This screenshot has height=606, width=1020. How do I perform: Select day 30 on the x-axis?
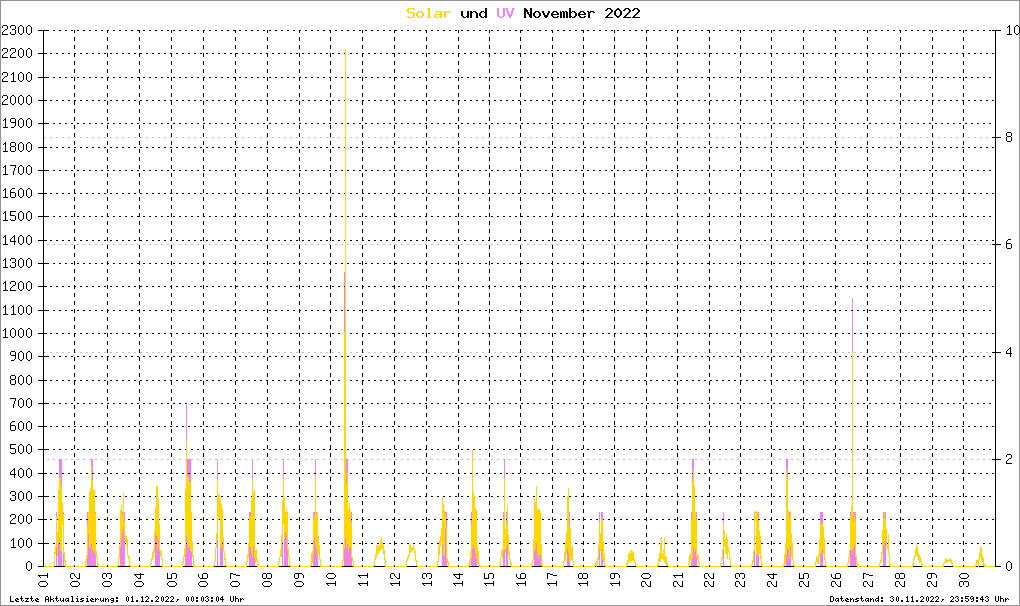pos(964,579)
